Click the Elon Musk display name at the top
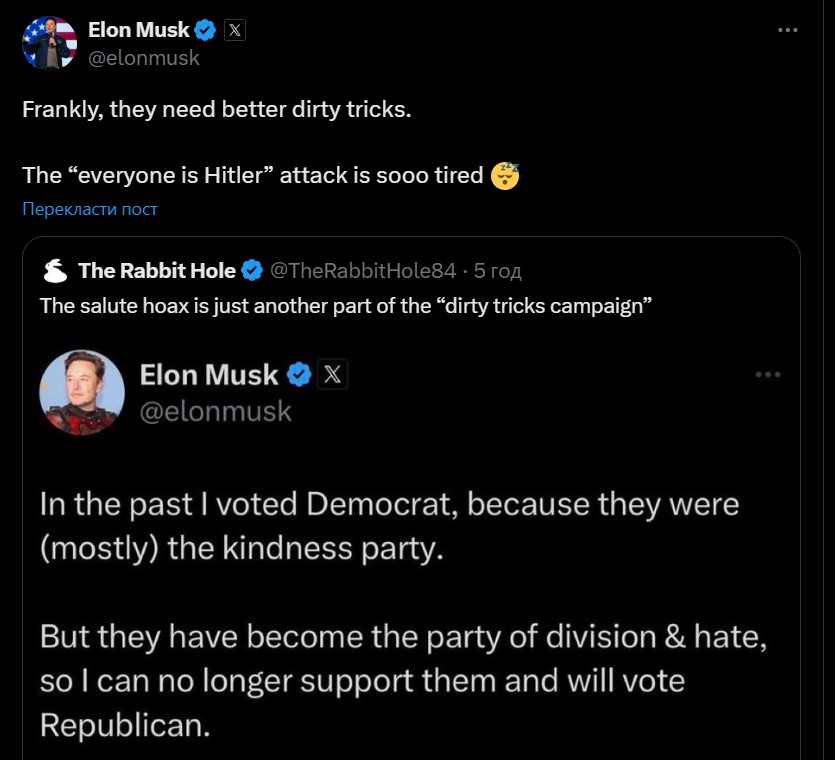The height and width of the screenshot is (760, 835). (139, 31)
